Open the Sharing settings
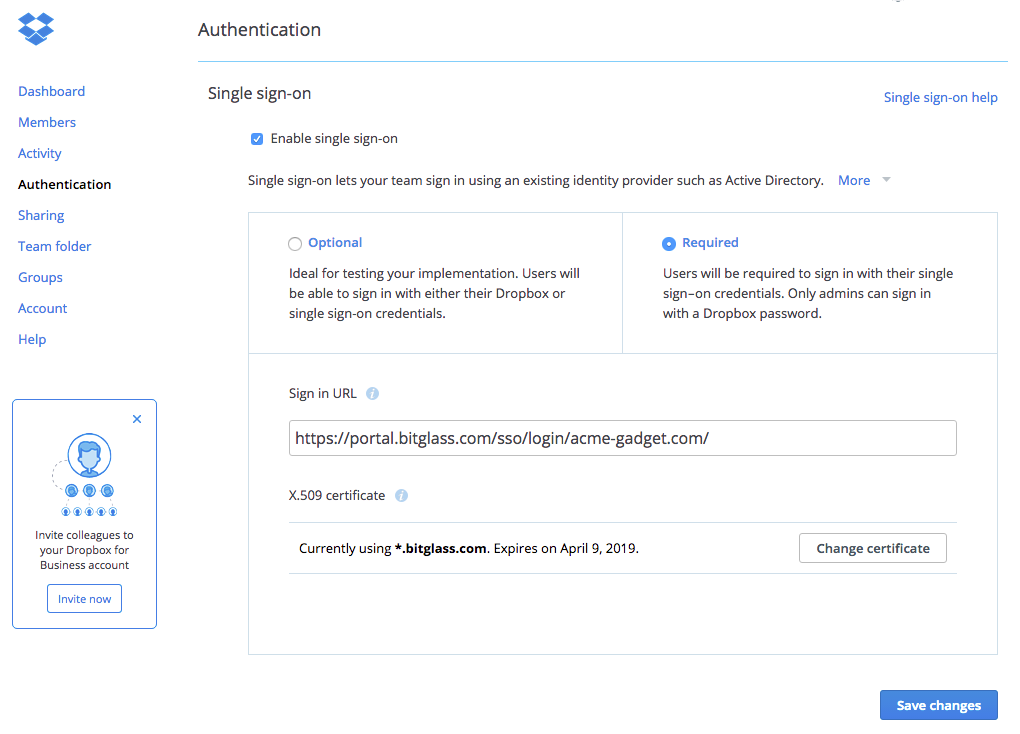 40,215
